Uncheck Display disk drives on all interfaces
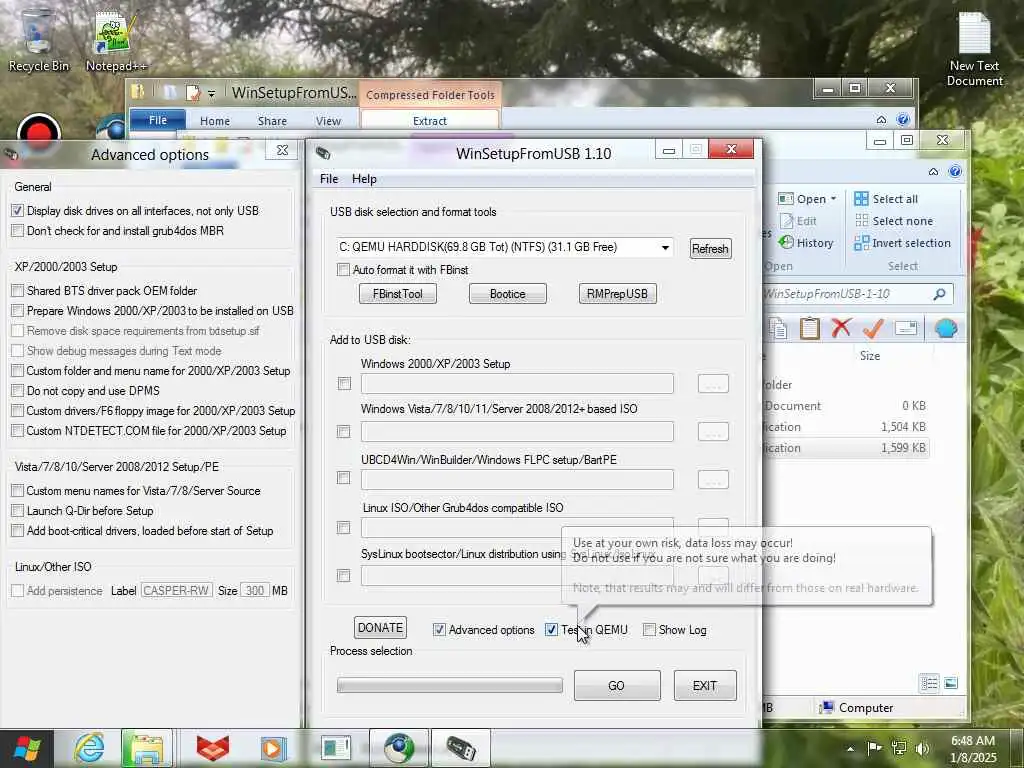Image resolution: width=1024 pixels, height=768 pixels. (x=18, y=210)
